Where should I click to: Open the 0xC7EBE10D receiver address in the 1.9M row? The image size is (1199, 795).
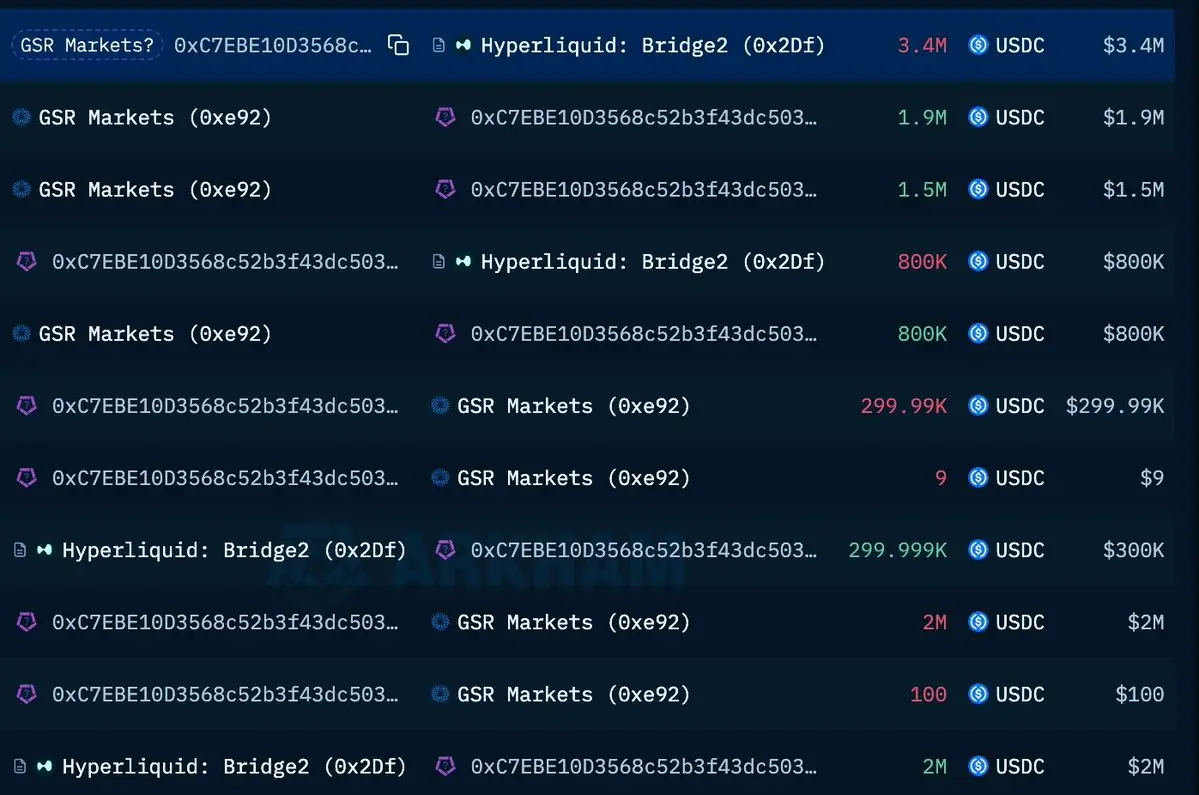[644, 117]
